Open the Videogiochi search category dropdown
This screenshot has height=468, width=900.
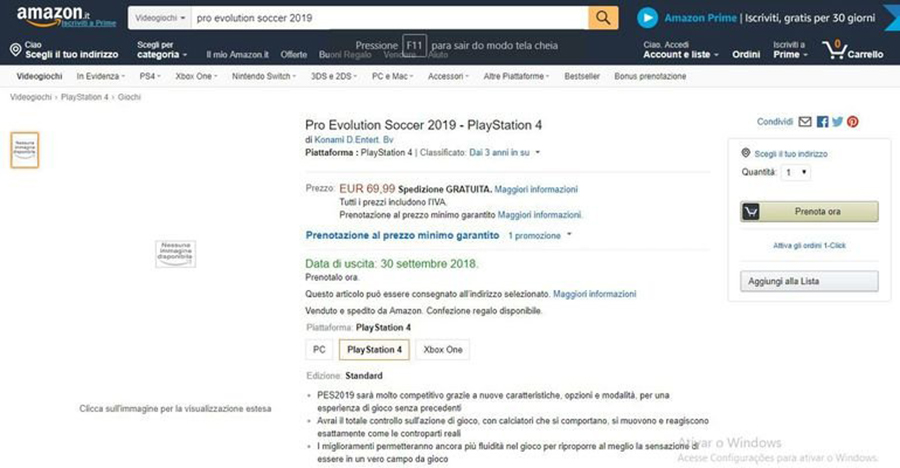click(160, 18)
